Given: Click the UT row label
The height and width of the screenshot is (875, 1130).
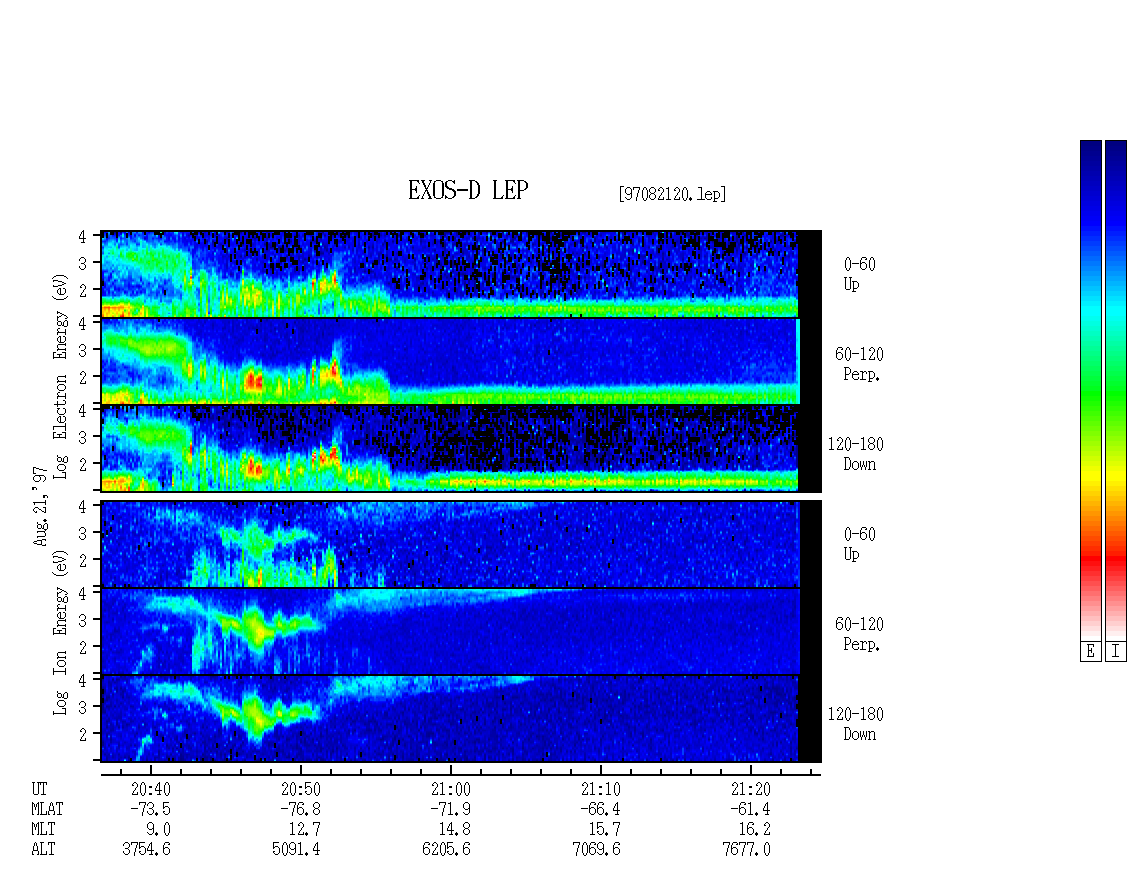Looking at the screenshot, I should pos(39,789).
